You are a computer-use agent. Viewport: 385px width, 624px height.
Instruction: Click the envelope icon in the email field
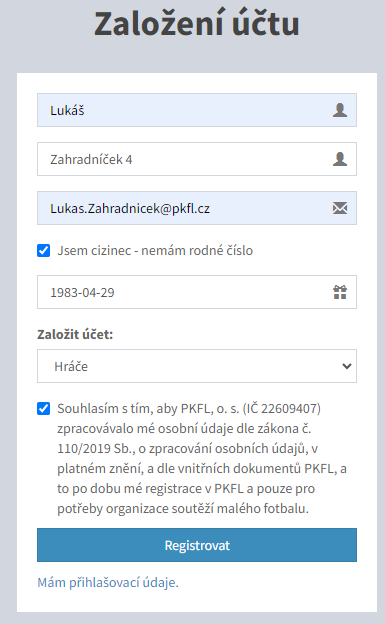click(x=340, y=208)
